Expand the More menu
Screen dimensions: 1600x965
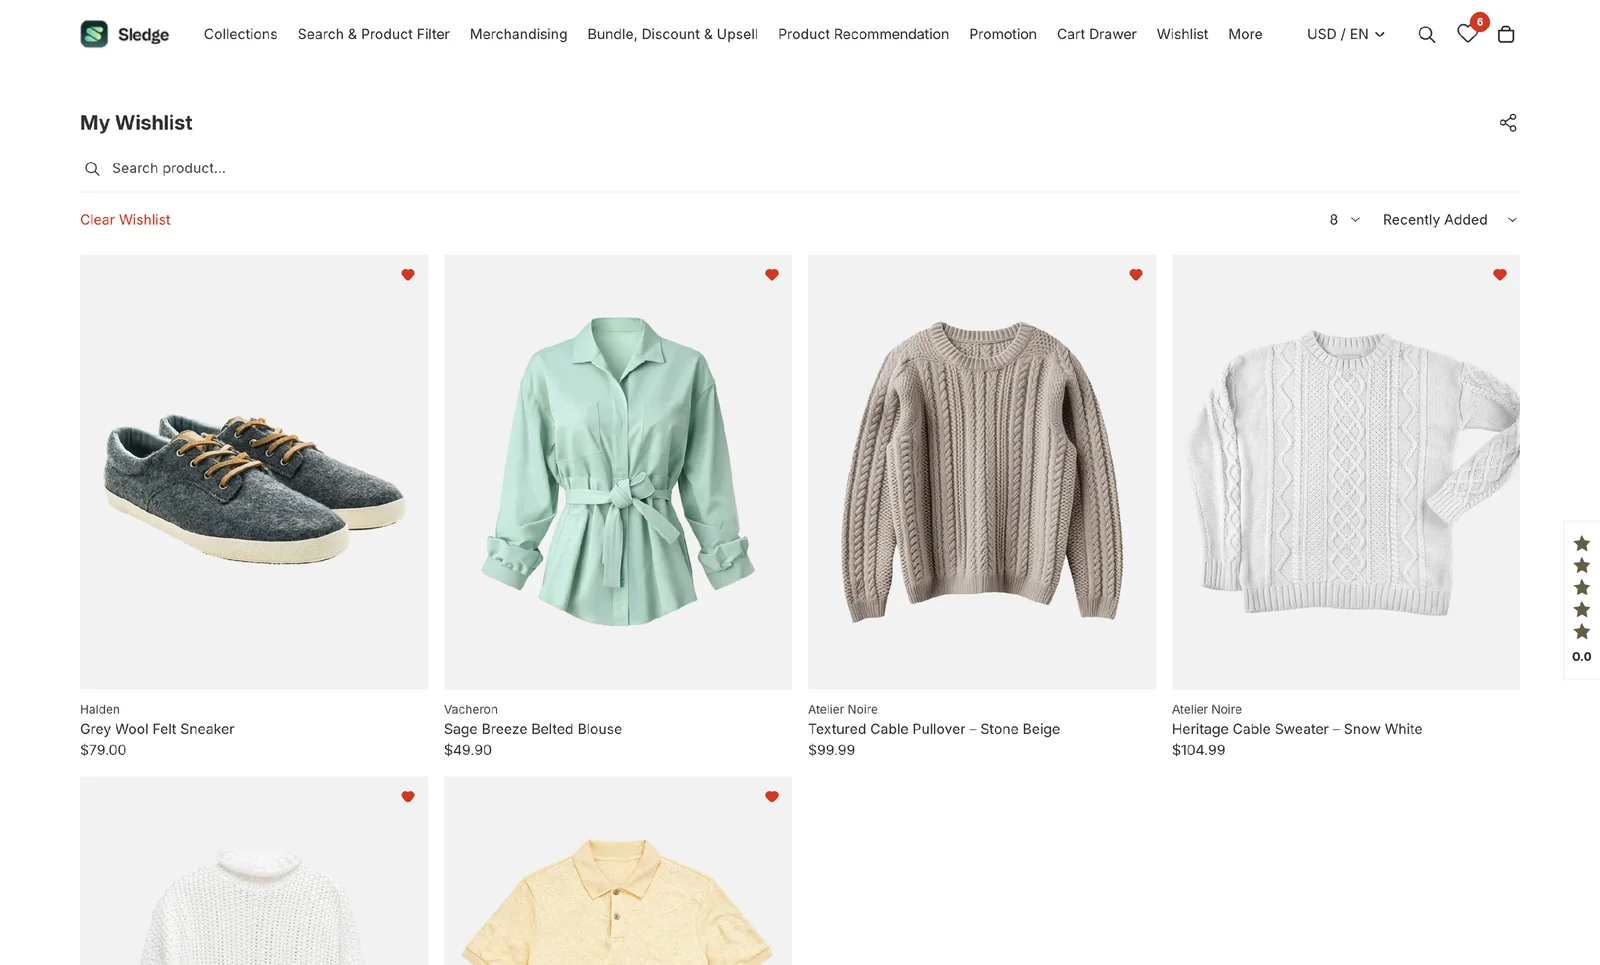pyautogui.click(x=1245, y=34)
